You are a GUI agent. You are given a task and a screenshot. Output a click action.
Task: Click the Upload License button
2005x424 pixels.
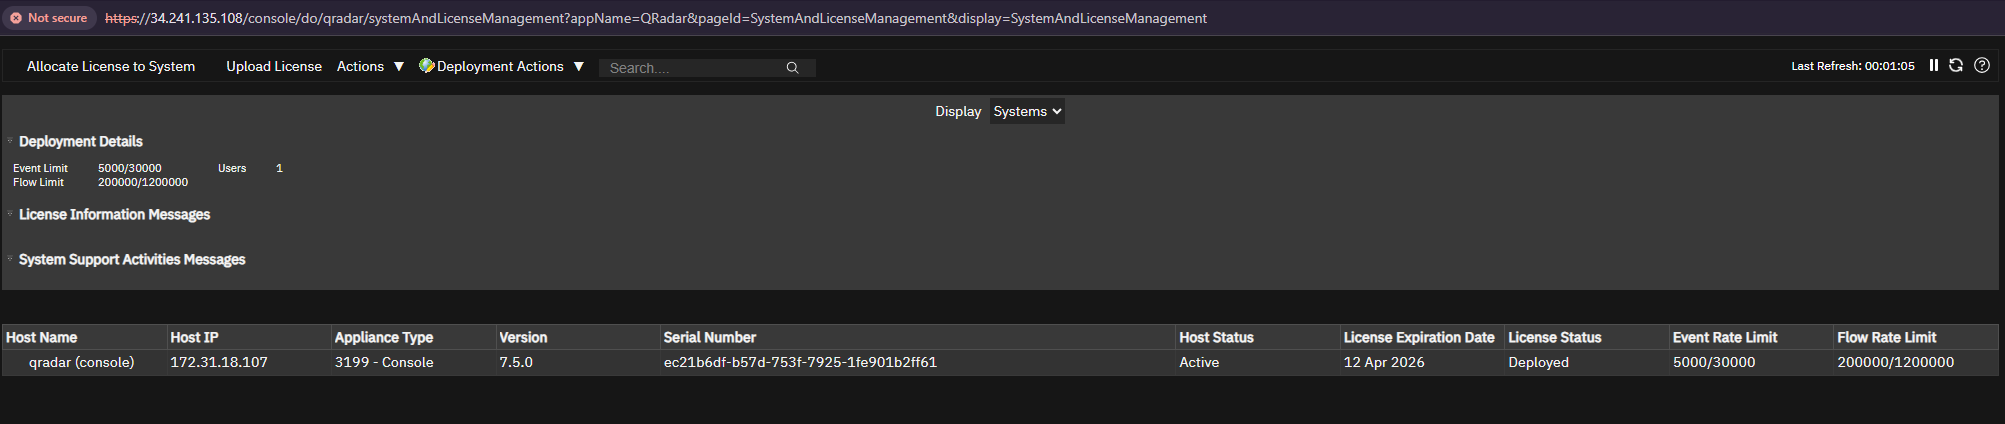coord(274,66)
